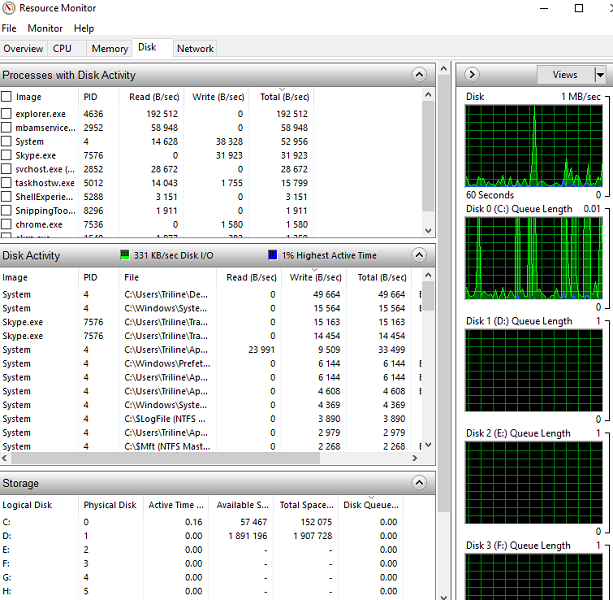The width and height of the screenshot is (613, 600).
Task: Open the Views dropdown arrow
Action: click(600, 75)
